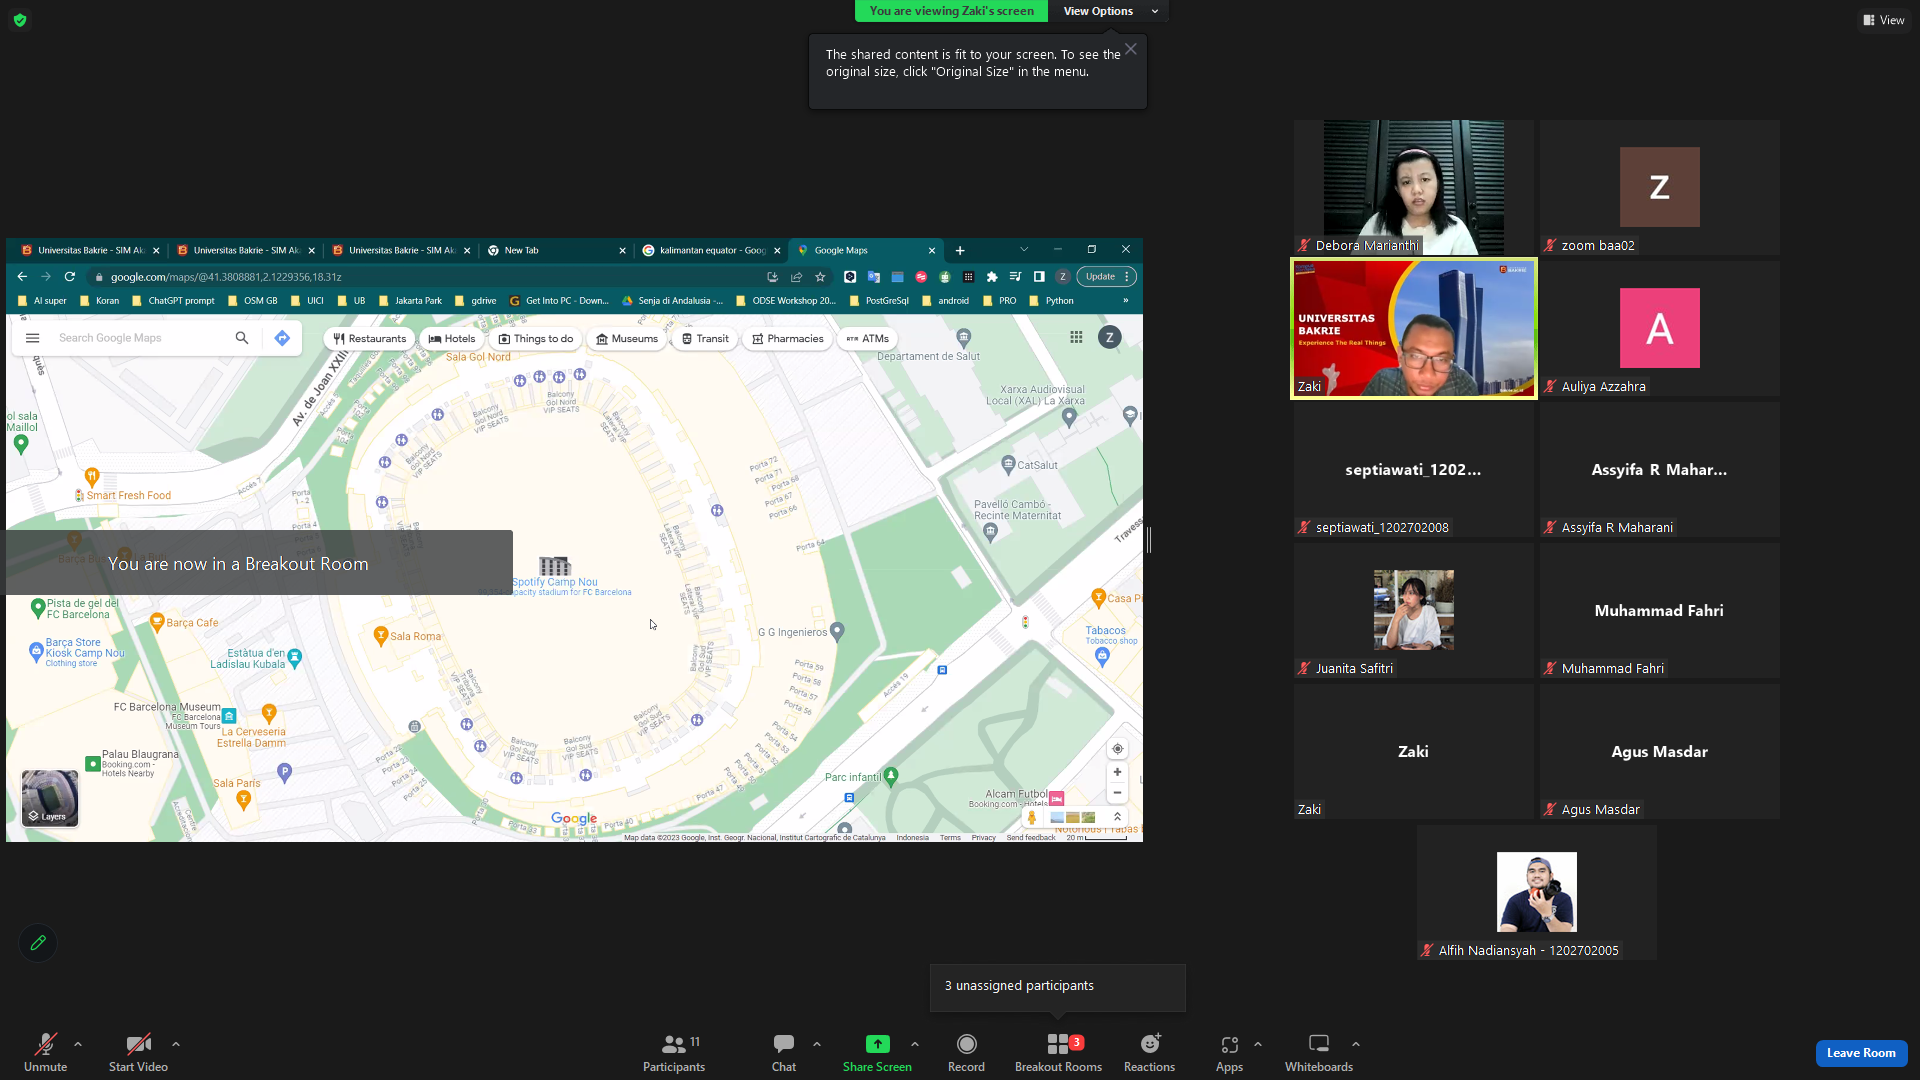Open the Chat panel

coord(784,1052)
